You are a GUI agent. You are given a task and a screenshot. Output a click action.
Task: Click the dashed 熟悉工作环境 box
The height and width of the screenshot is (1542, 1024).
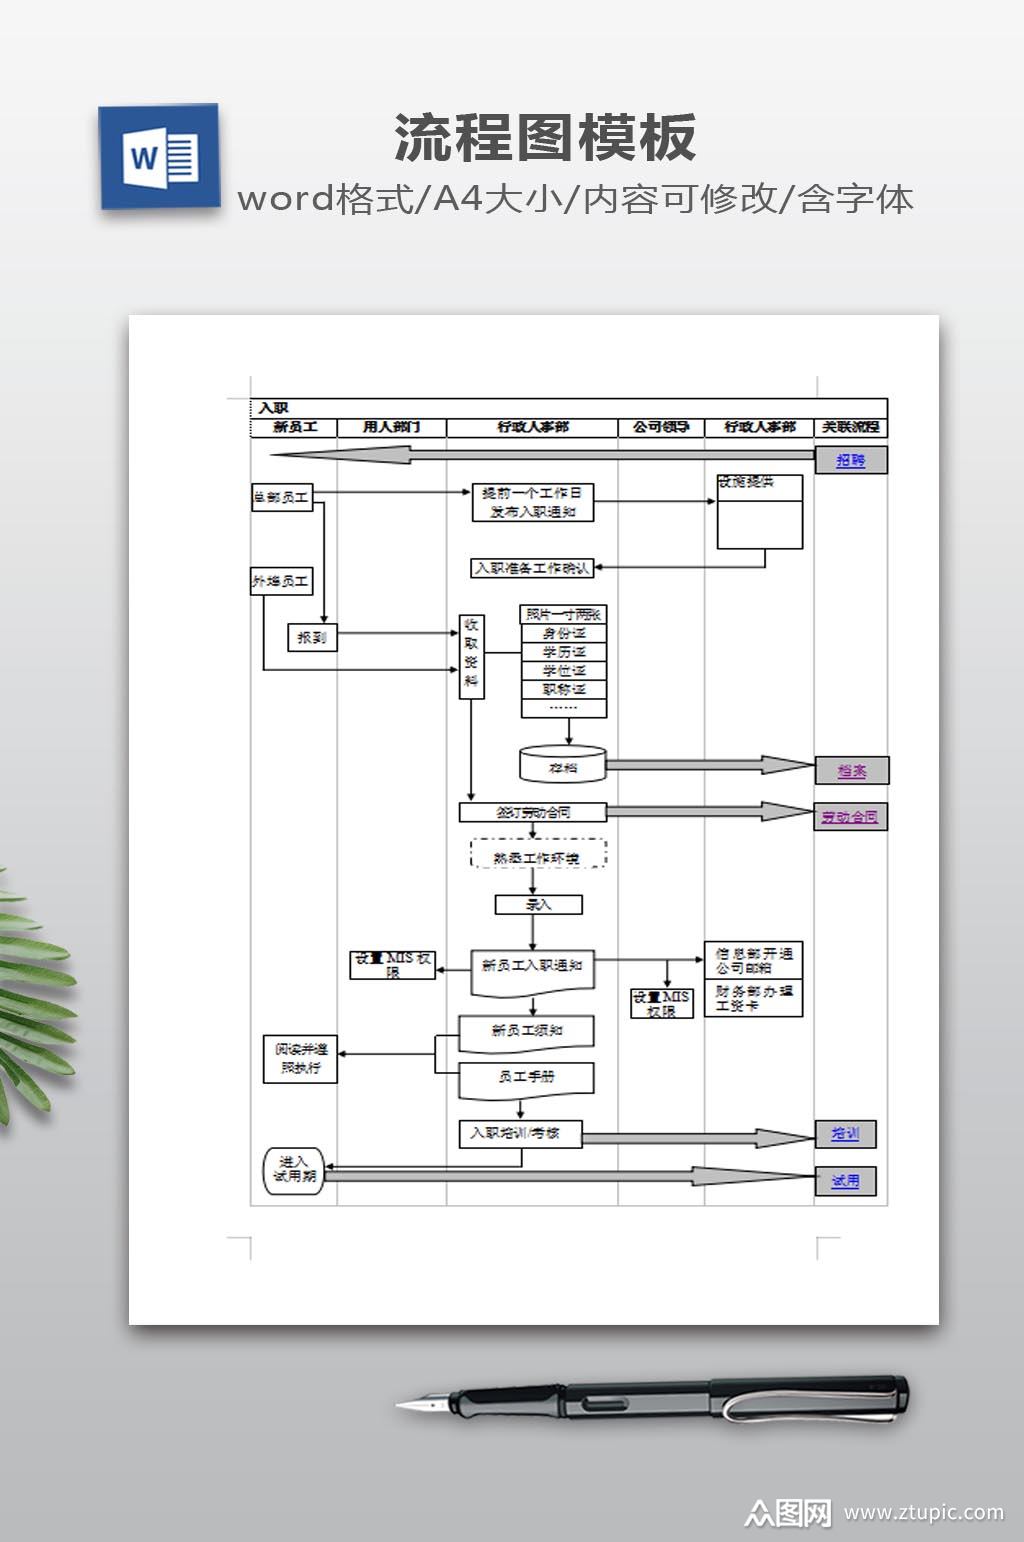[x=538, y=856]
